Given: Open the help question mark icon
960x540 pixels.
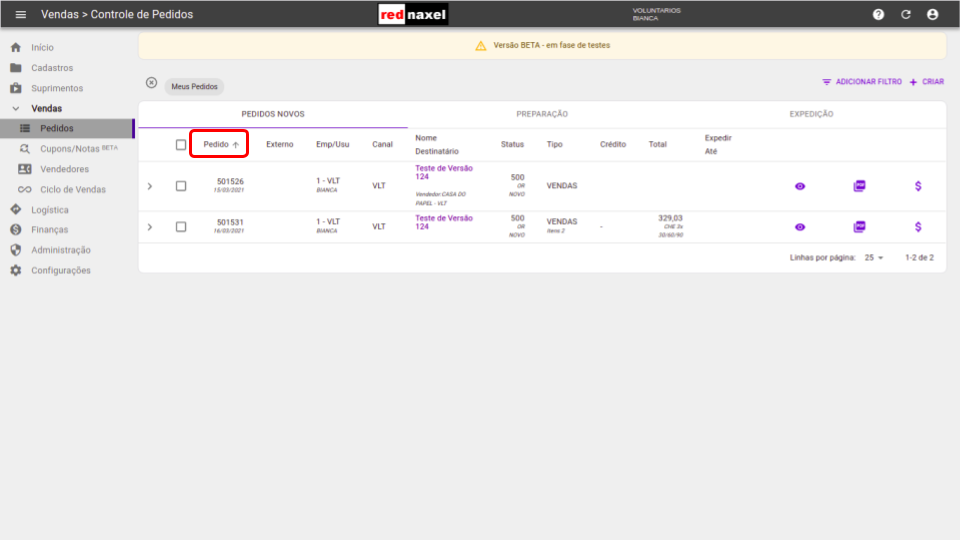Looking at the screenshot, I should point(878,14).
